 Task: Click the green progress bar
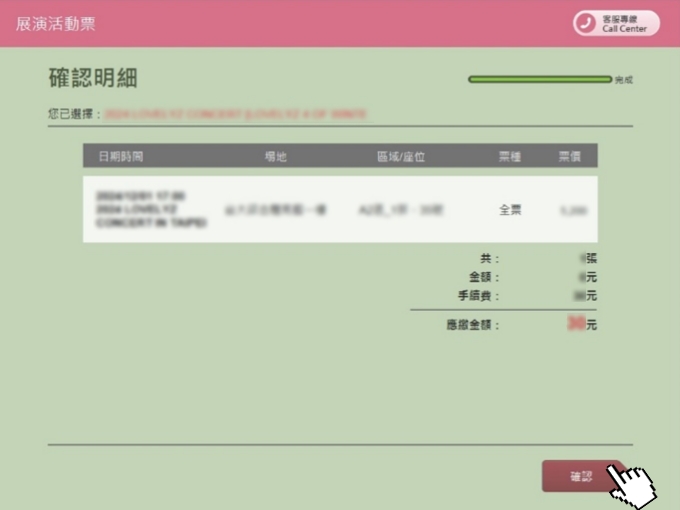(x=539, y=79)
